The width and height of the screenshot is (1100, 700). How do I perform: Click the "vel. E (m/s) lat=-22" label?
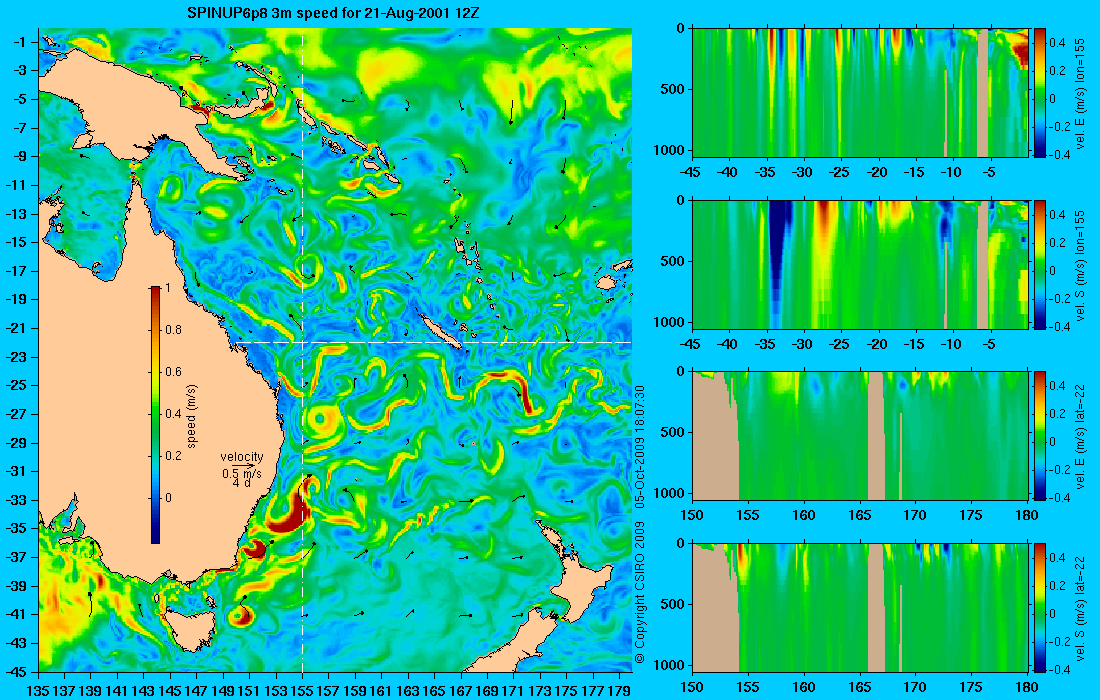click(1080, 435)
